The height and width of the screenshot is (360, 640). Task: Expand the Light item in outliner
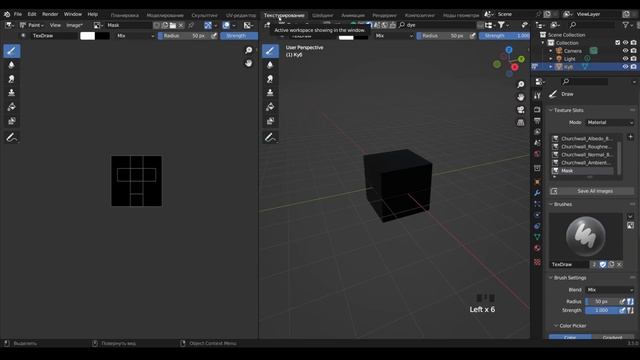pyautogui.click(x=551, y=59)
